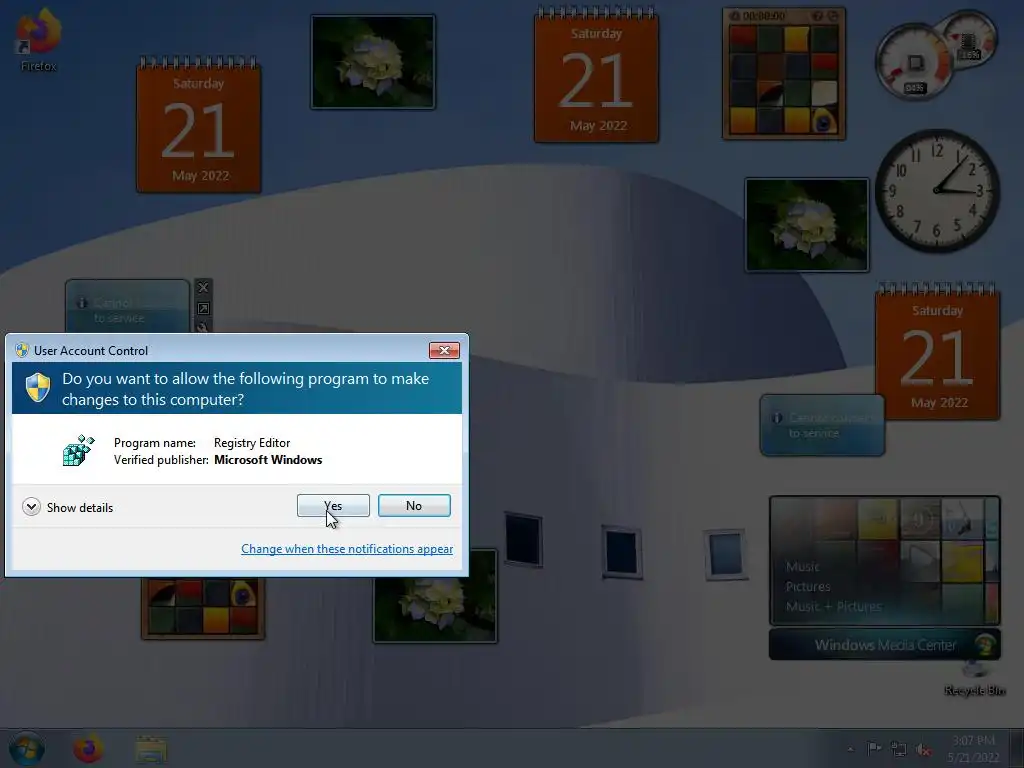Show hidden tray icons arrow
The image size is (1024, 768).
coord(850,749)
